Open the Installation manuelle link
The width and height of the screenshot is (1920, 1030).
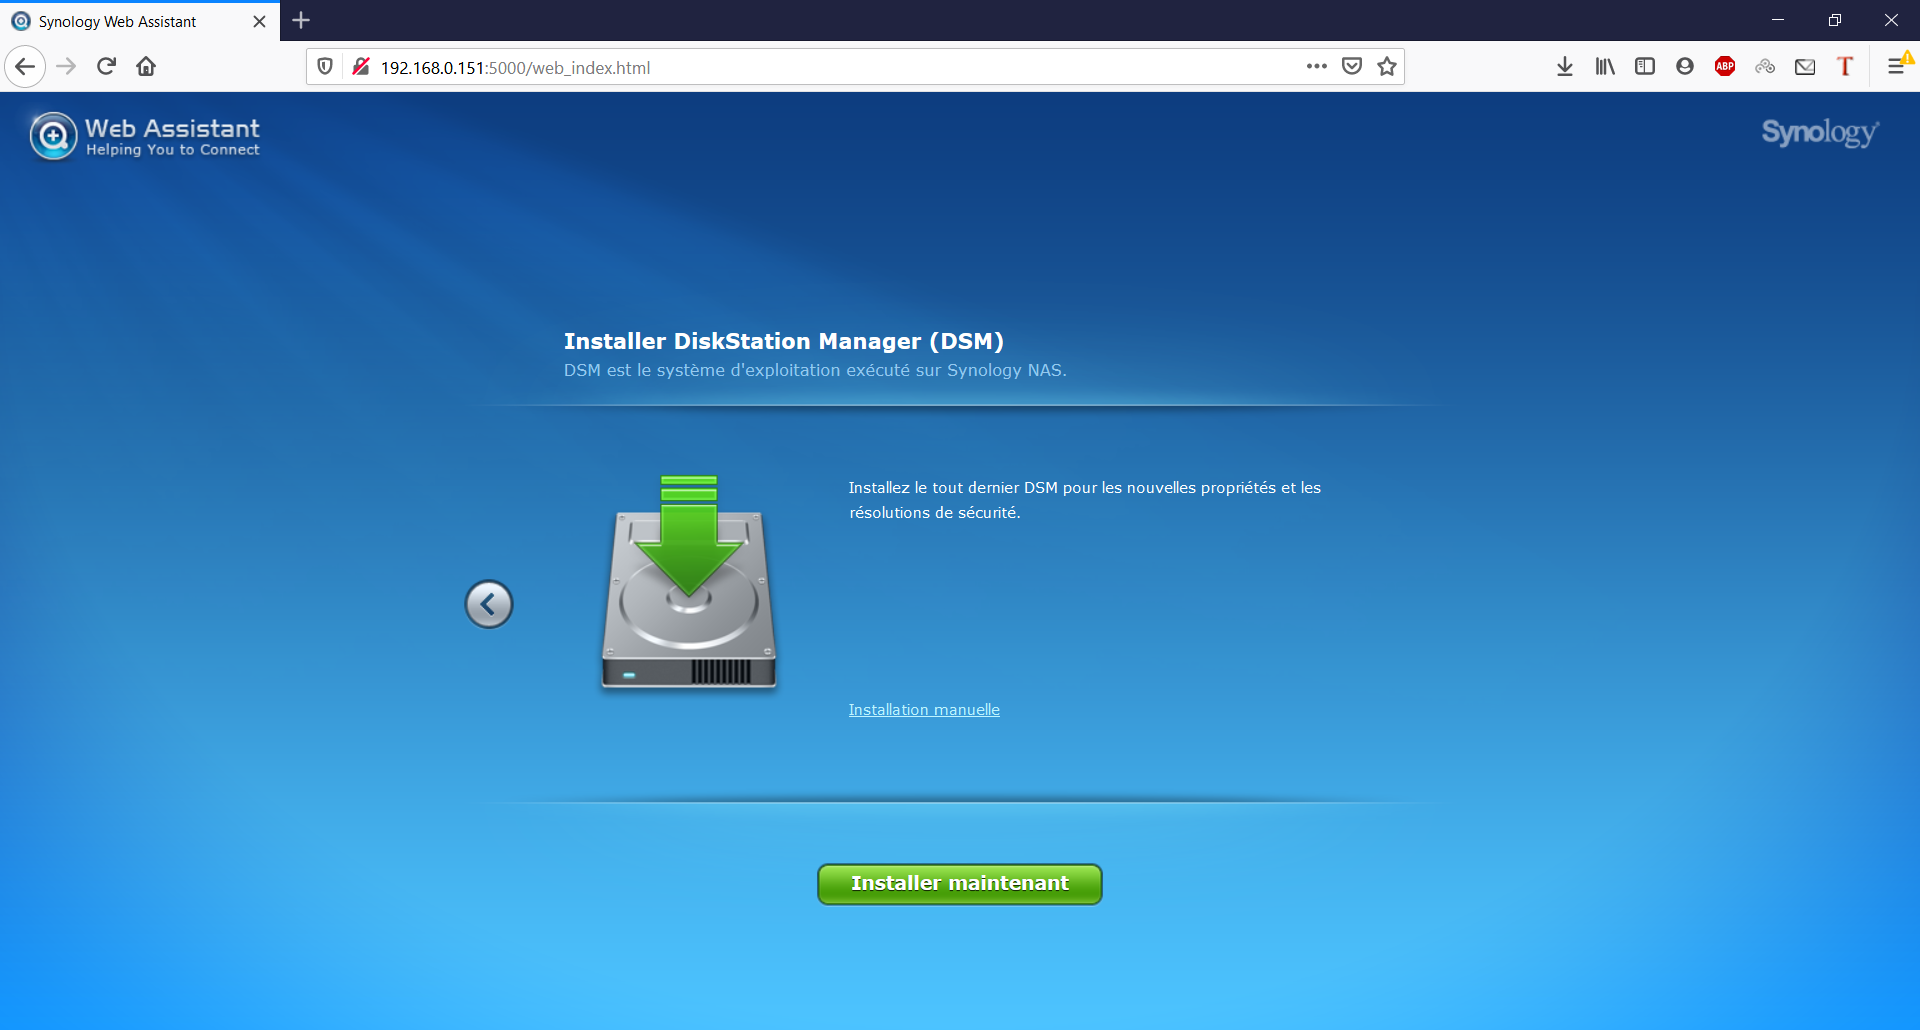[x=923, y=710]
